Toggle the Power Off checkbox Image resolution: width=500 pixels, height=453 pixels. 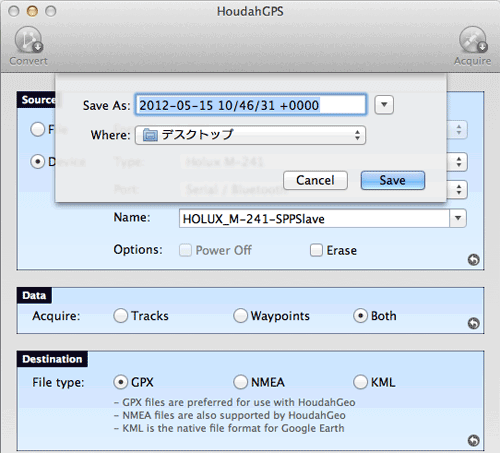tap(185, 250)
